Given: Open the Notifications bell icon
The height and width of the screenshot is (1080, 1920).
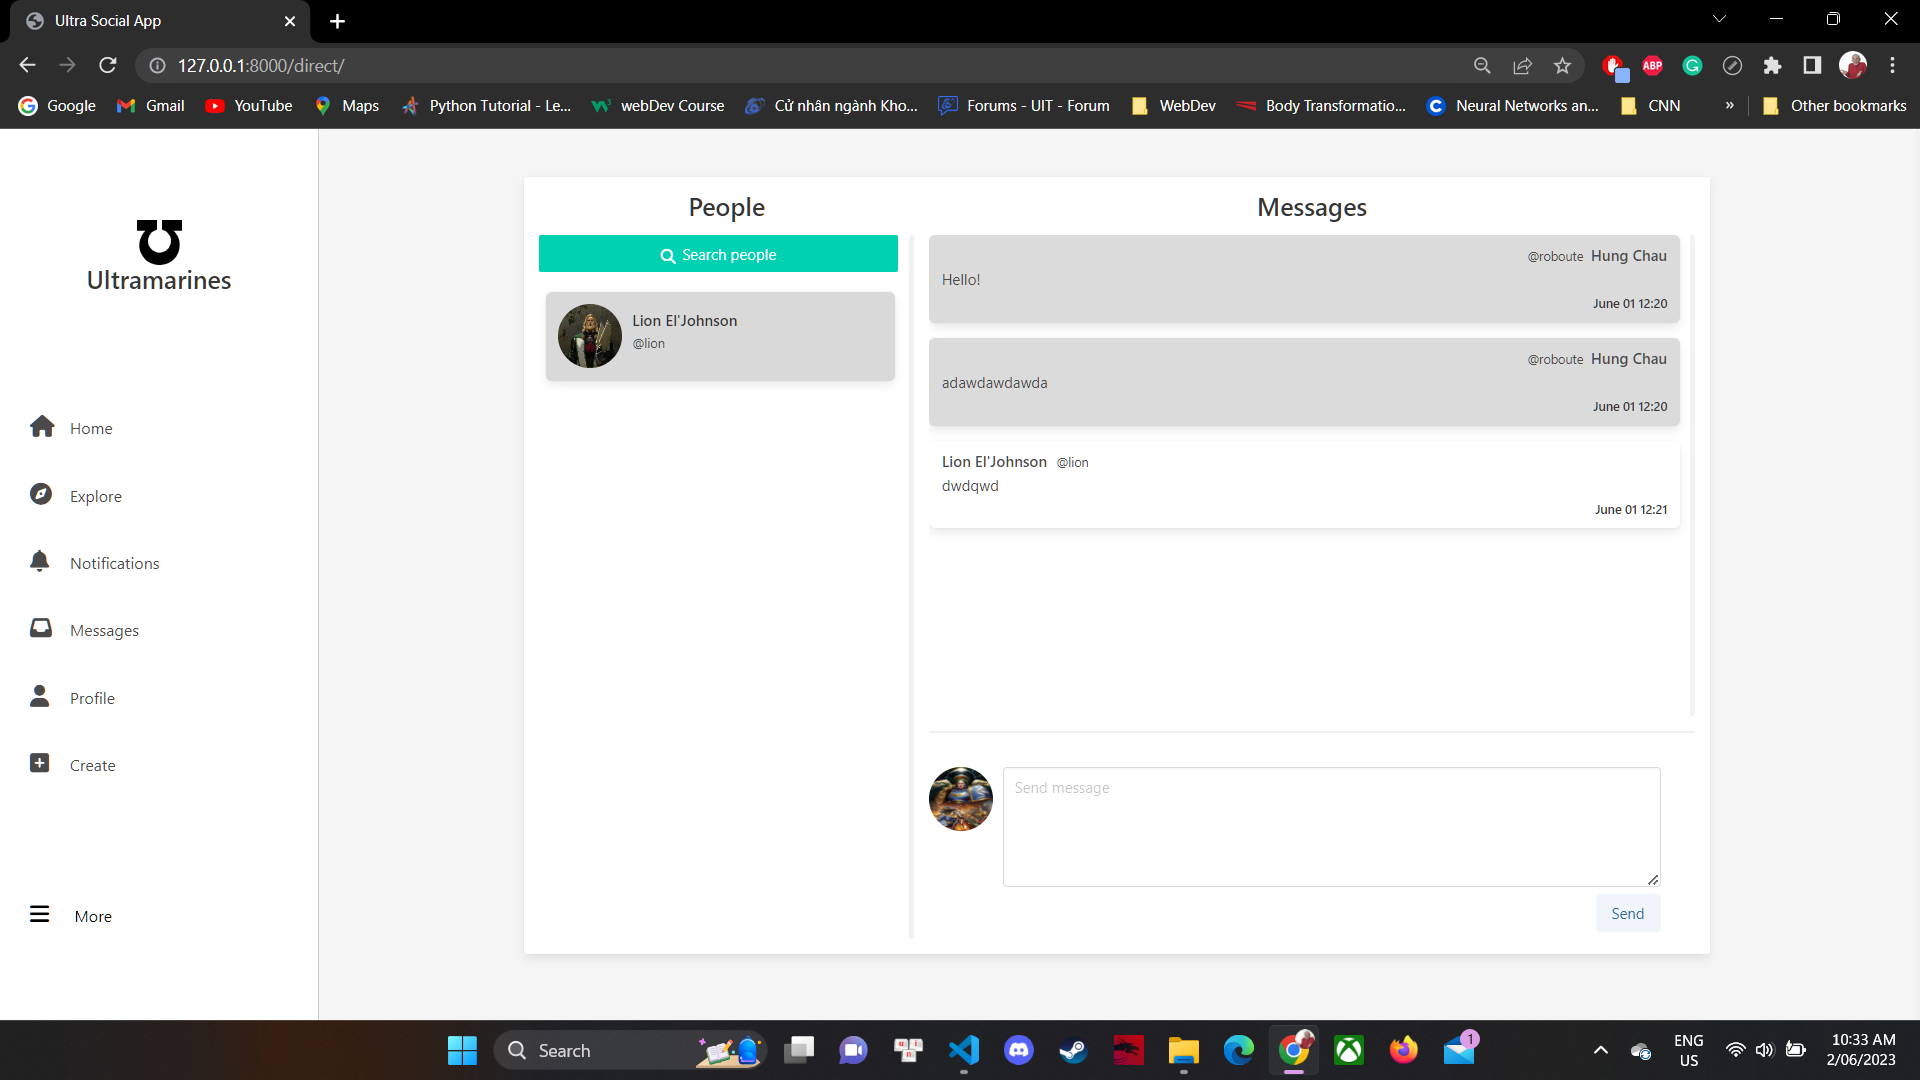Looking at the screenshot, I should tap(40, 561).
